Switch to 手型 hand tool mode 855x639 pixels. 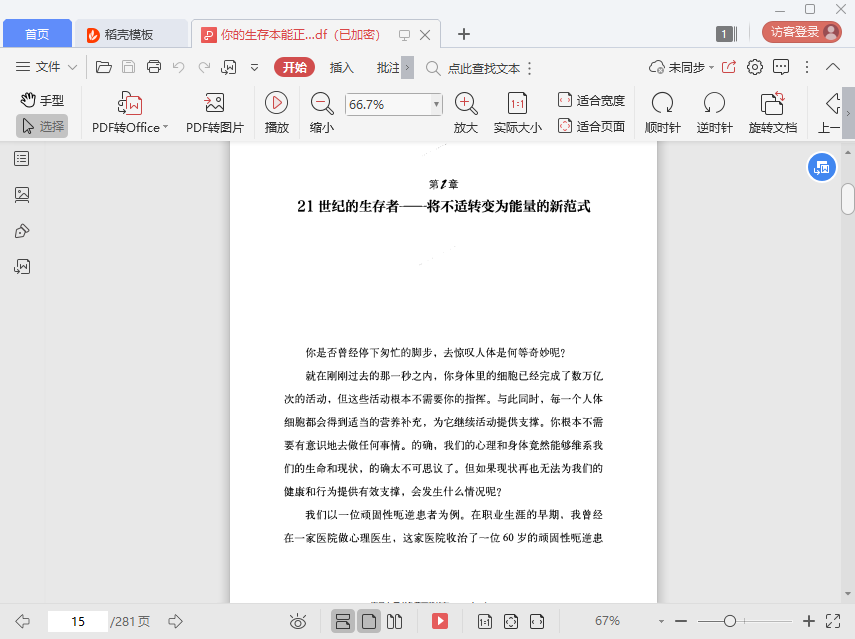point(42,100)
